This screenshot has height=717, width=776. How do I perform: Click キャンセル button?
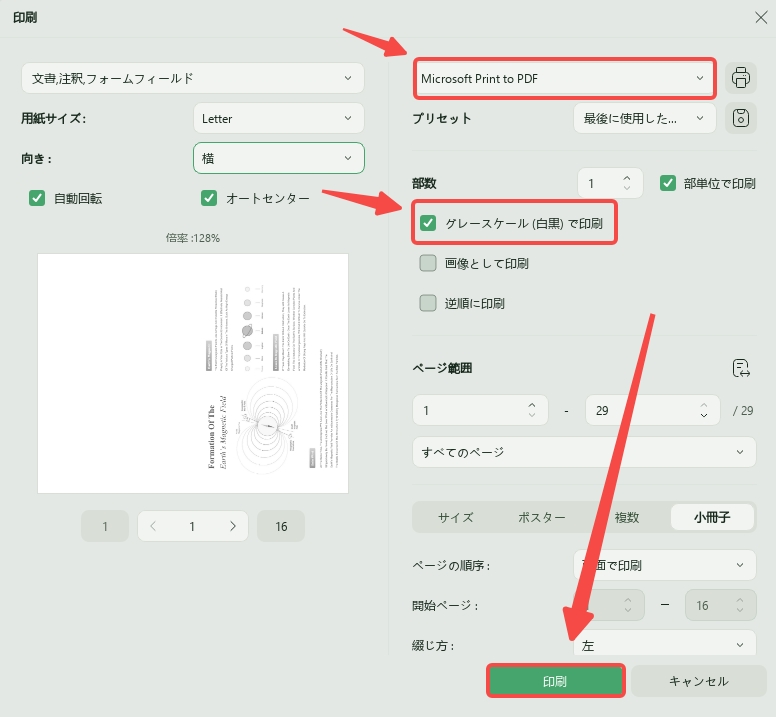[698, 681]
